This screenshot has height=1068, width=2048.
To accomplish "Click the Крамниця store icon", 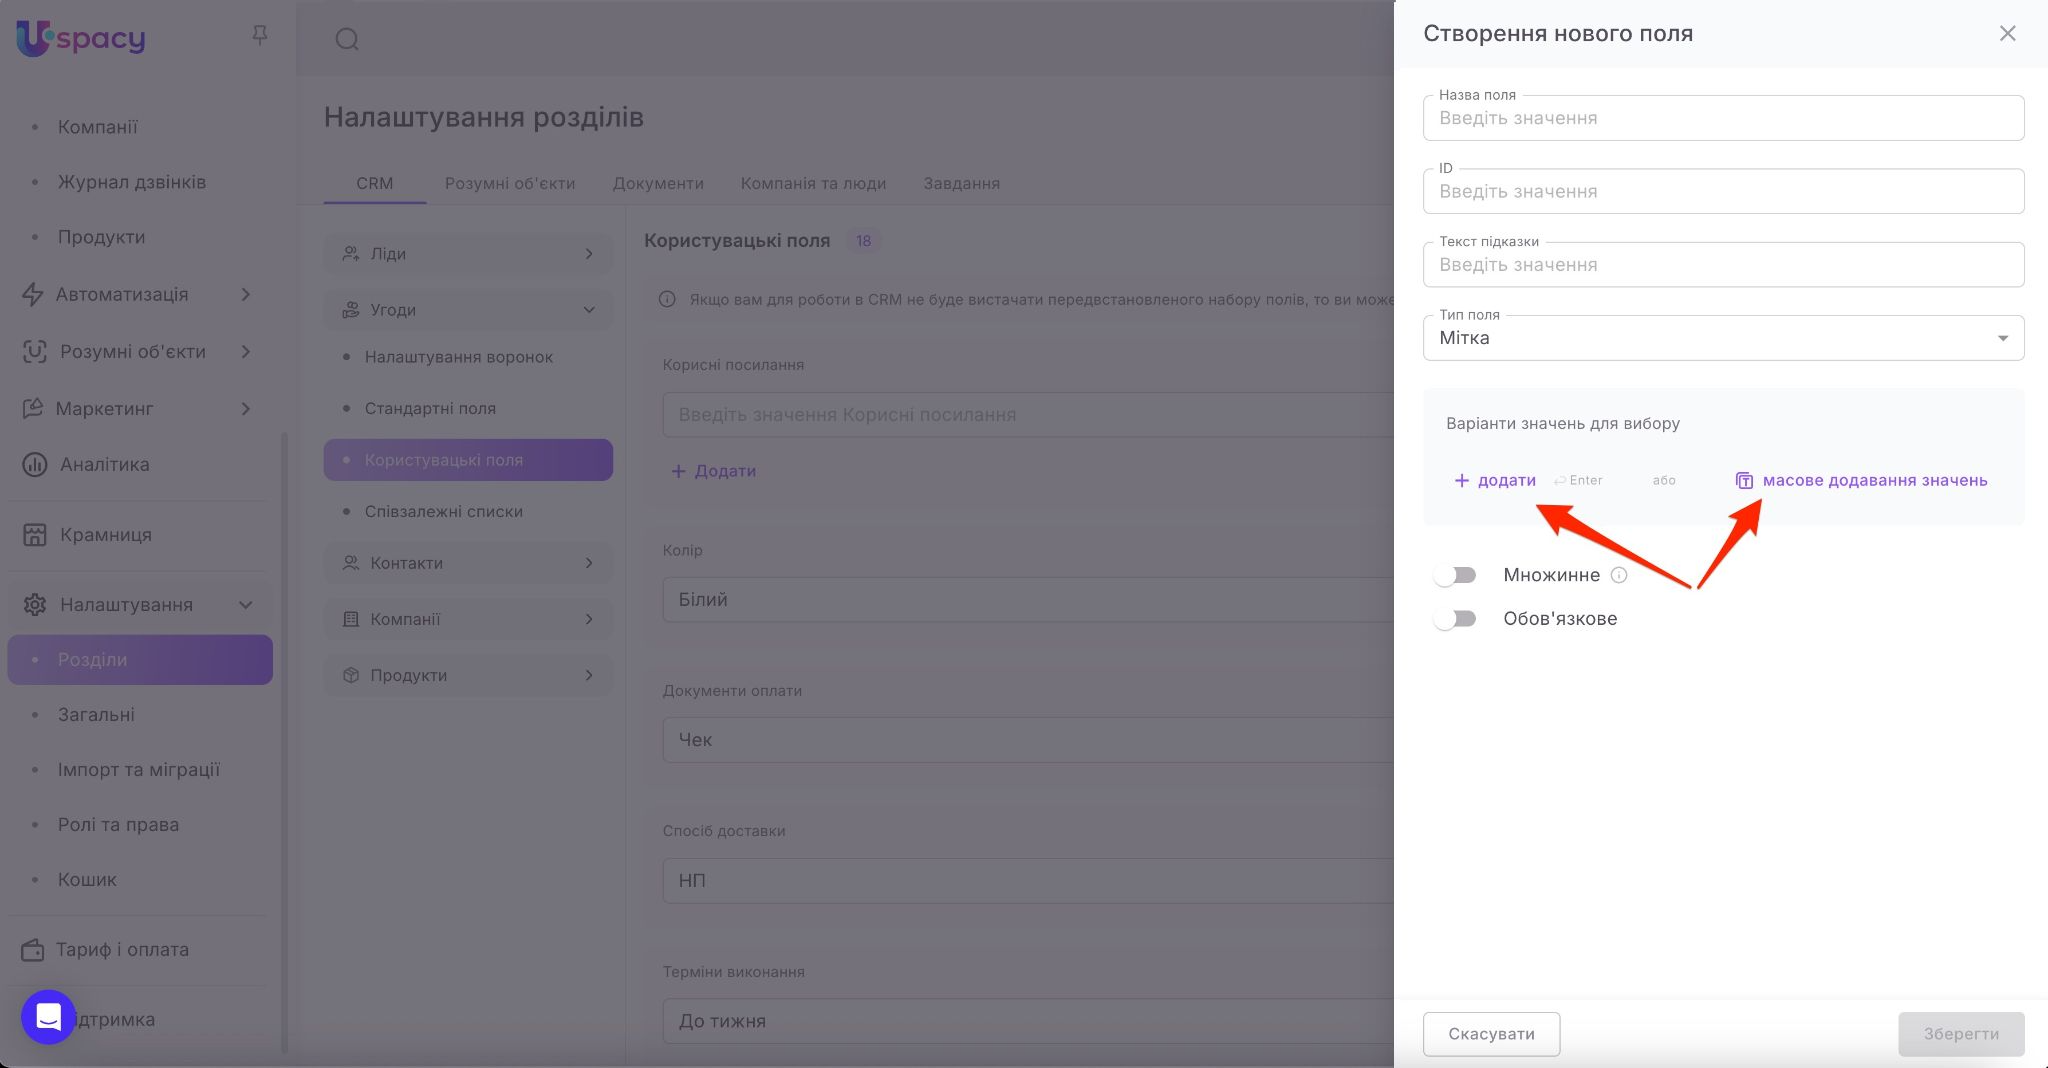I will point(35,535).
